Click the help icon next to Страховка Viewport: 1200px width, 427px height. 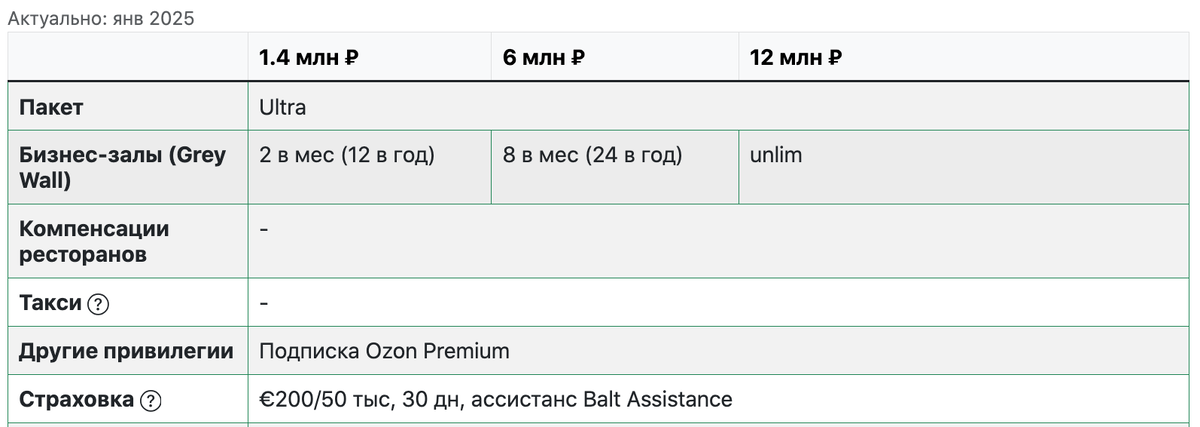[150, 400]
